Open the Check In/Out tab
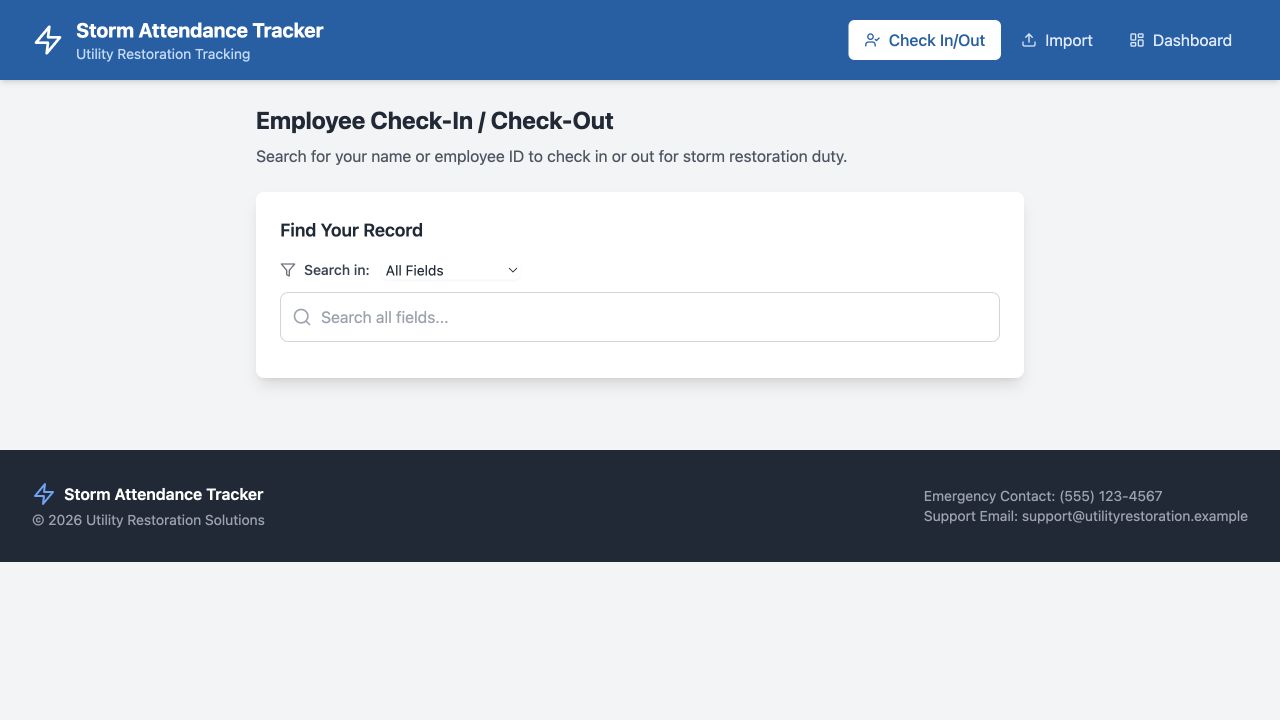The height and width of the screenshot is (720, 1280). pos(924,40)
